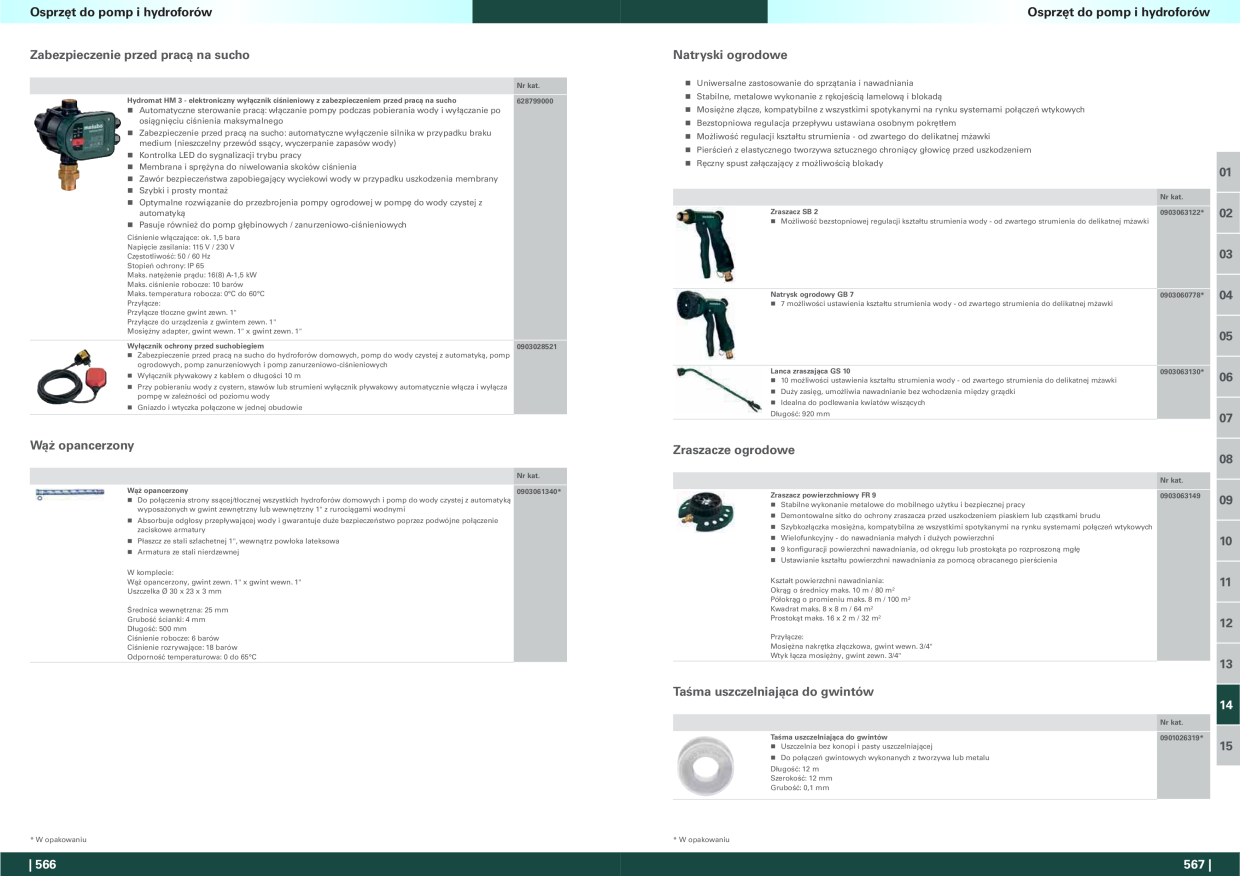Click the armored hose product image
Viewport: 1240px width, 876px height.
tap(69, 494)
